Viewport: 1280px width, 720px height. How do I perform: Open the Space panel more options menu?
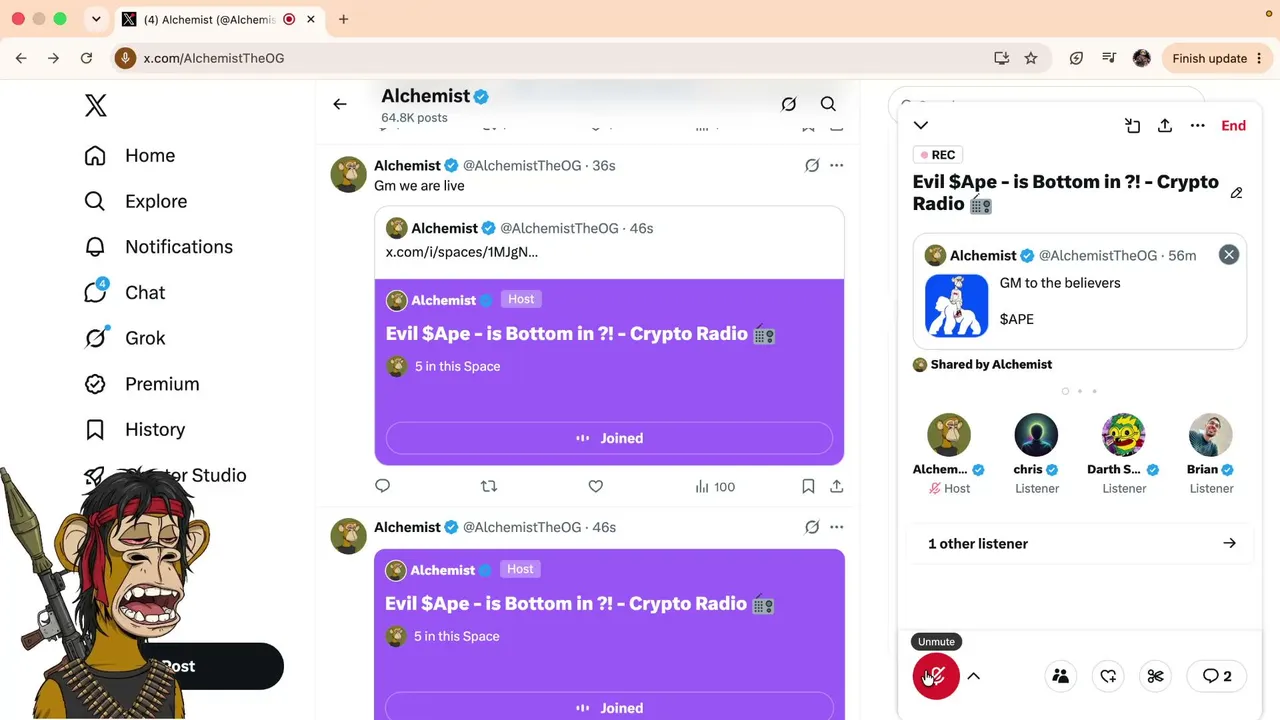click(1198, 126)
